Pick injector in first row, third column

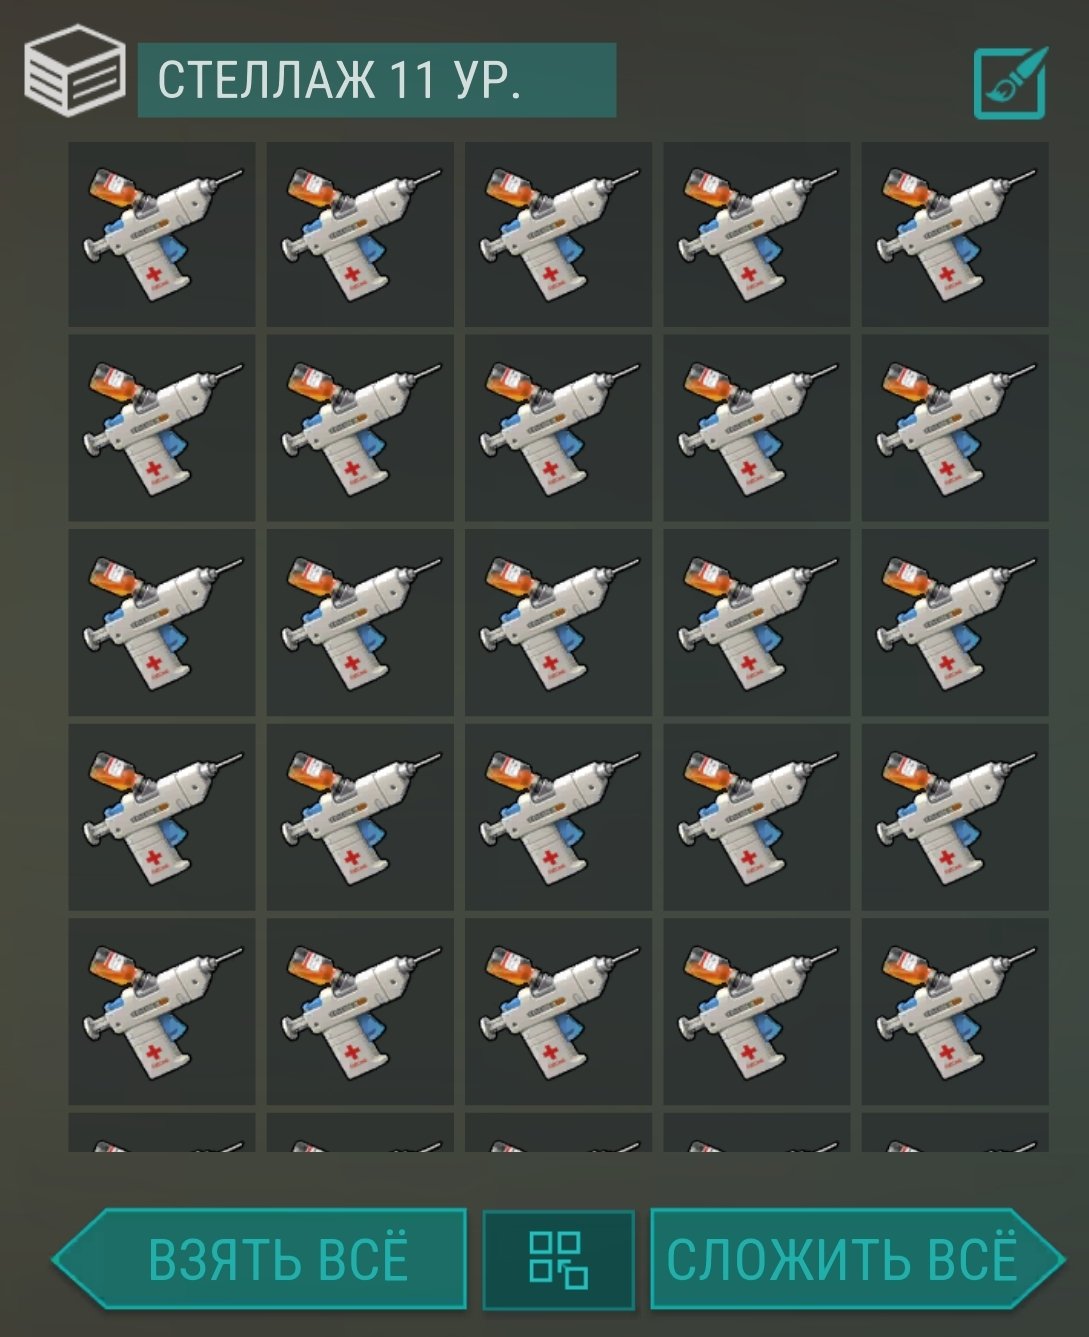(558, 234)
